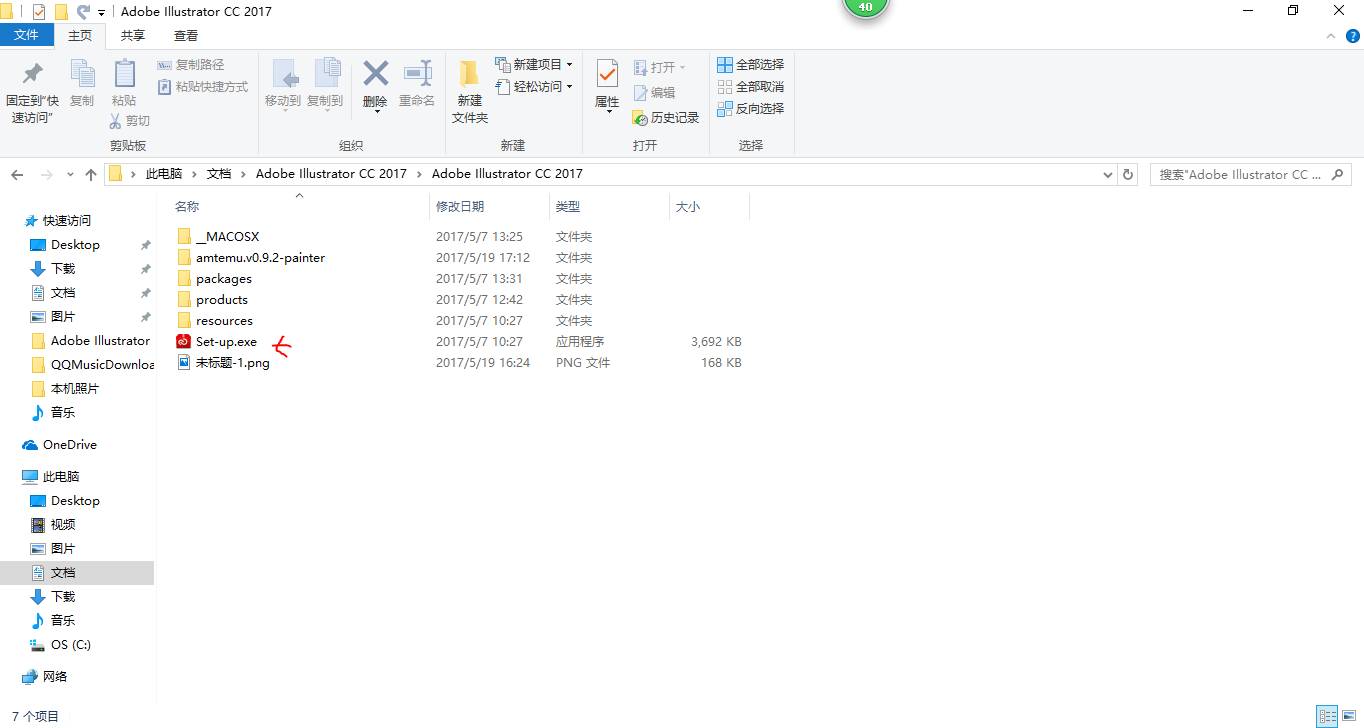Sort by Date modified (修改日期) column
The image size is (1364, 728).
[x=460, y=206]
